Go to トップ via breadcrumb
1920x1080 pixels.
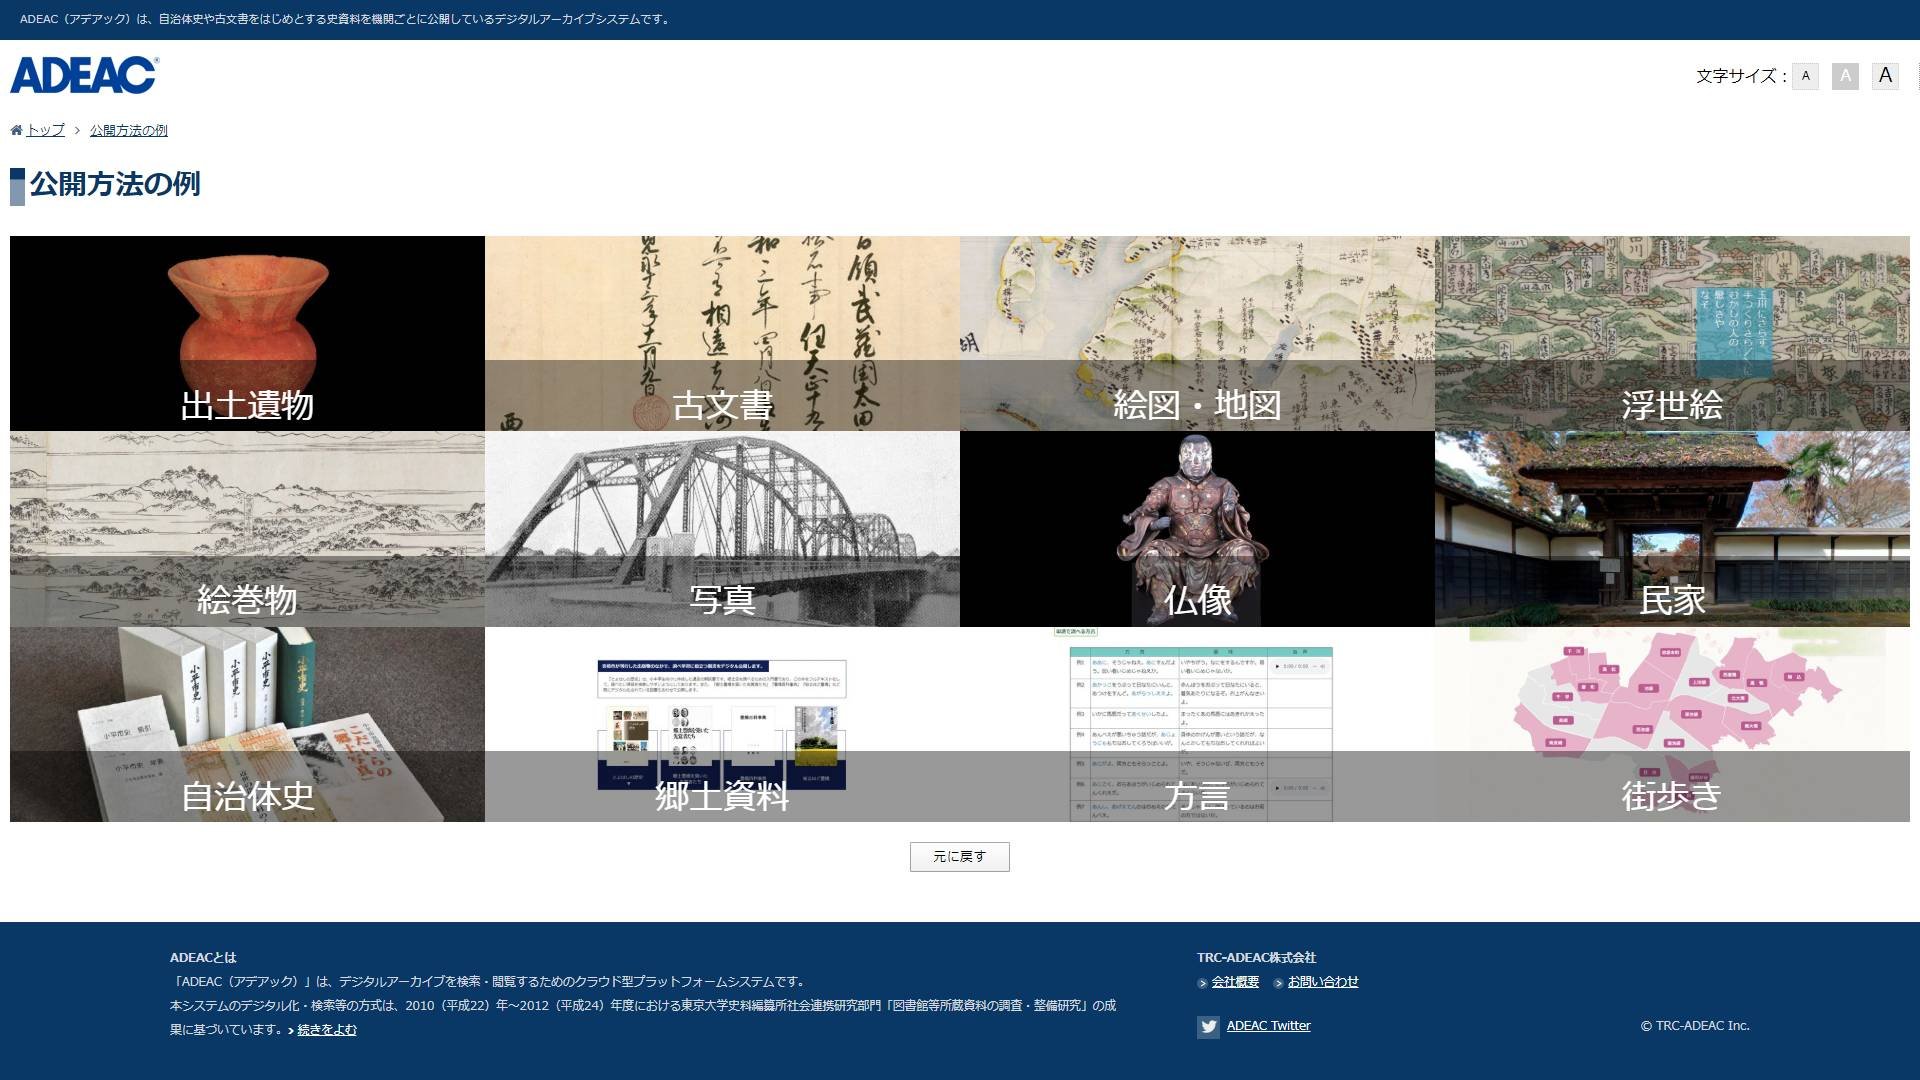point(45,130)
